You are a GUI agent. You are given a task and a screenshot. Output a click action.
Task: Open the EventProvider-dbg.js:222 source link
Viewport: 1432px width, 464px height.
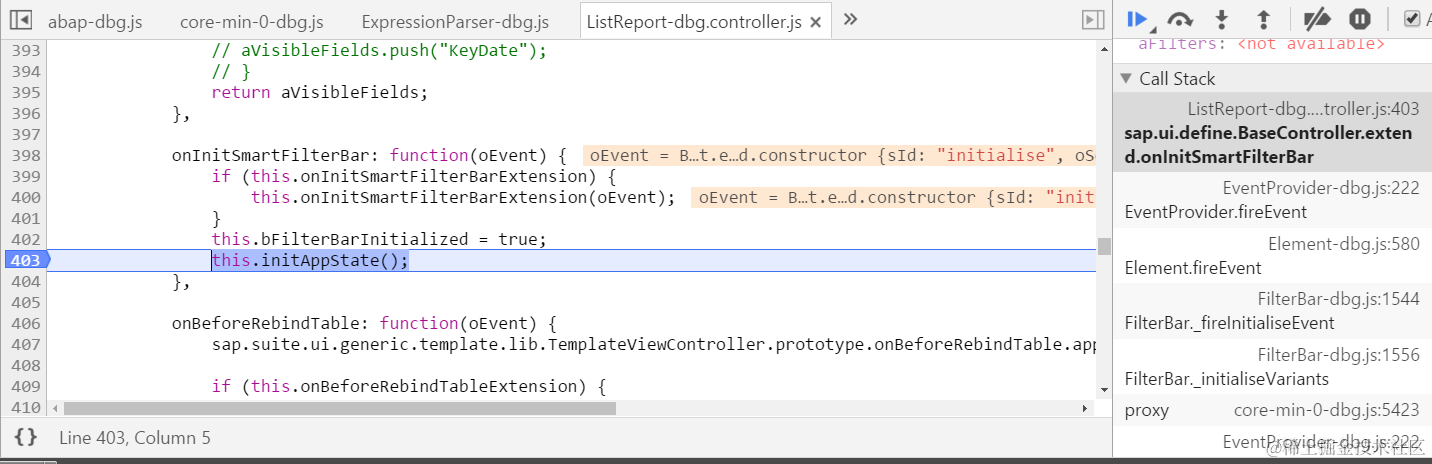pos(1321,188)
